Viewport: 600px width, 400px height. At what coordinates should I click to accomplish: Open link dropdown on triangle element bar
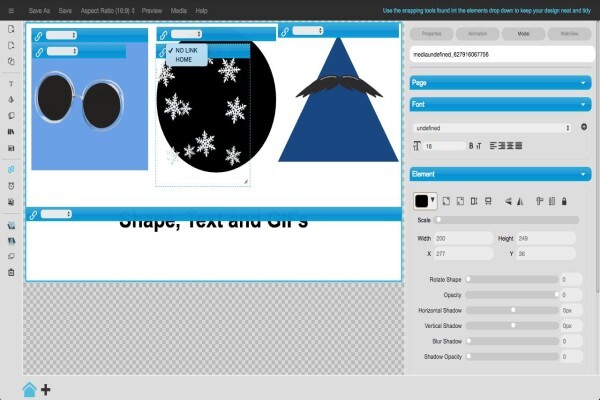(308, 31)
